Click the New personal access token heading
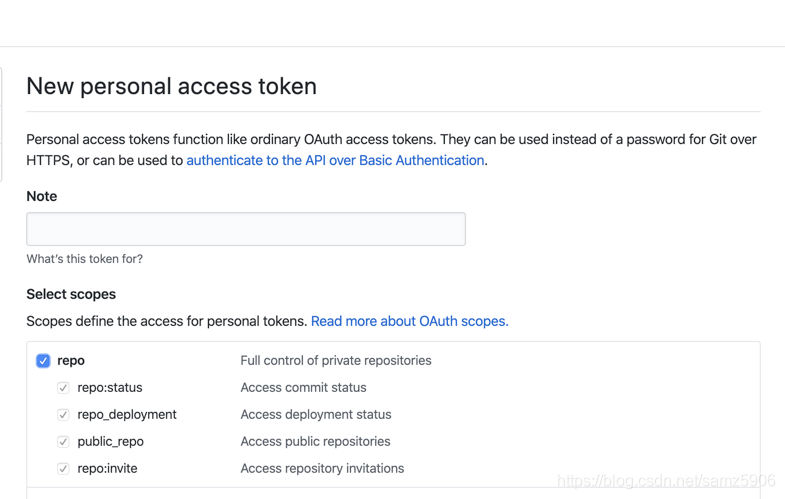Image resolution: width=785 pixels, height=499 pixels. [171, 86]
